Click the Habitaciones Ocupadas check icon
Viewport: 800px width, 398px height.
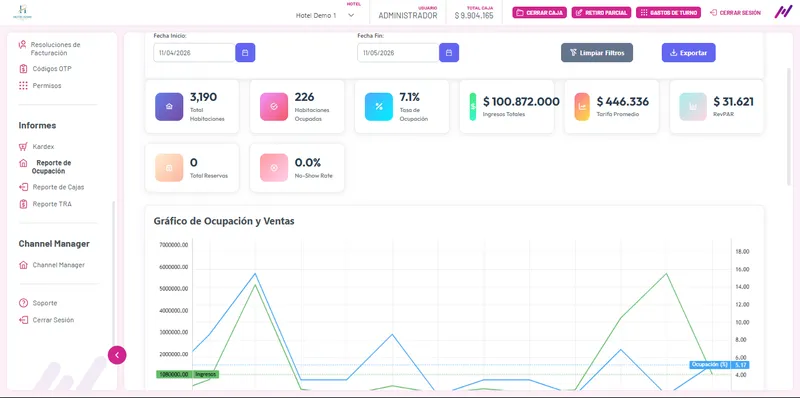274,107
